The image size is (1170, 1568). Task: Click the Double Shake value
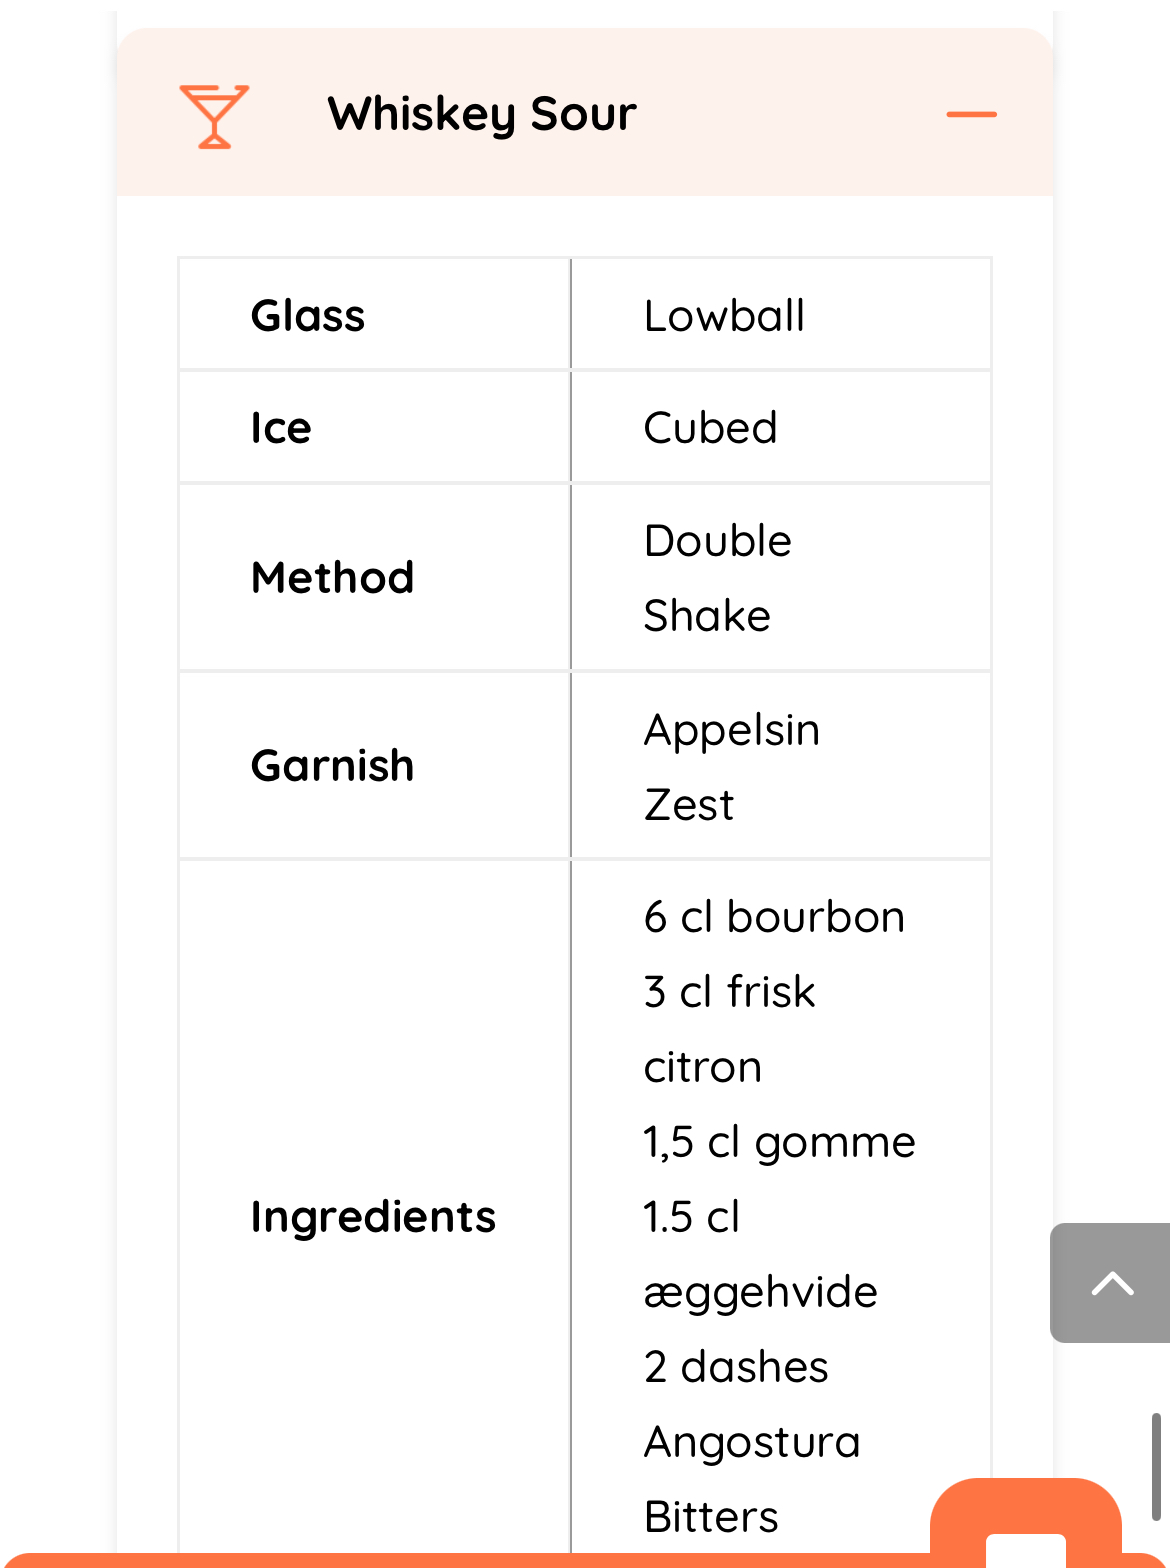click(717, 578)
